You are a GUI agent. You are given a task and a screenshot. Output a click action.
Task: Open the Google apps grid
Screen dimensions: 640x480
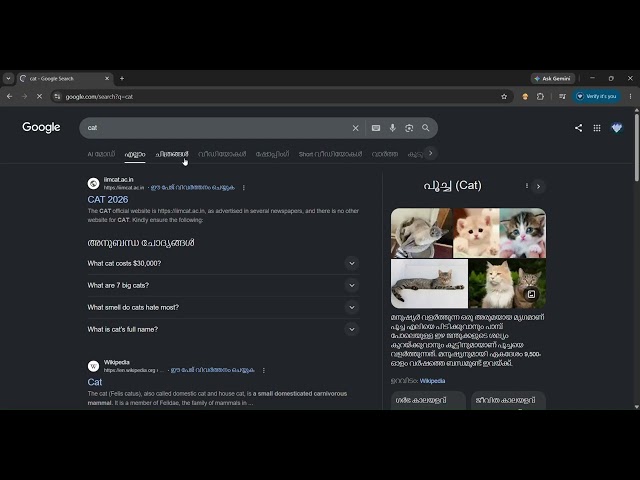[597, 128]
